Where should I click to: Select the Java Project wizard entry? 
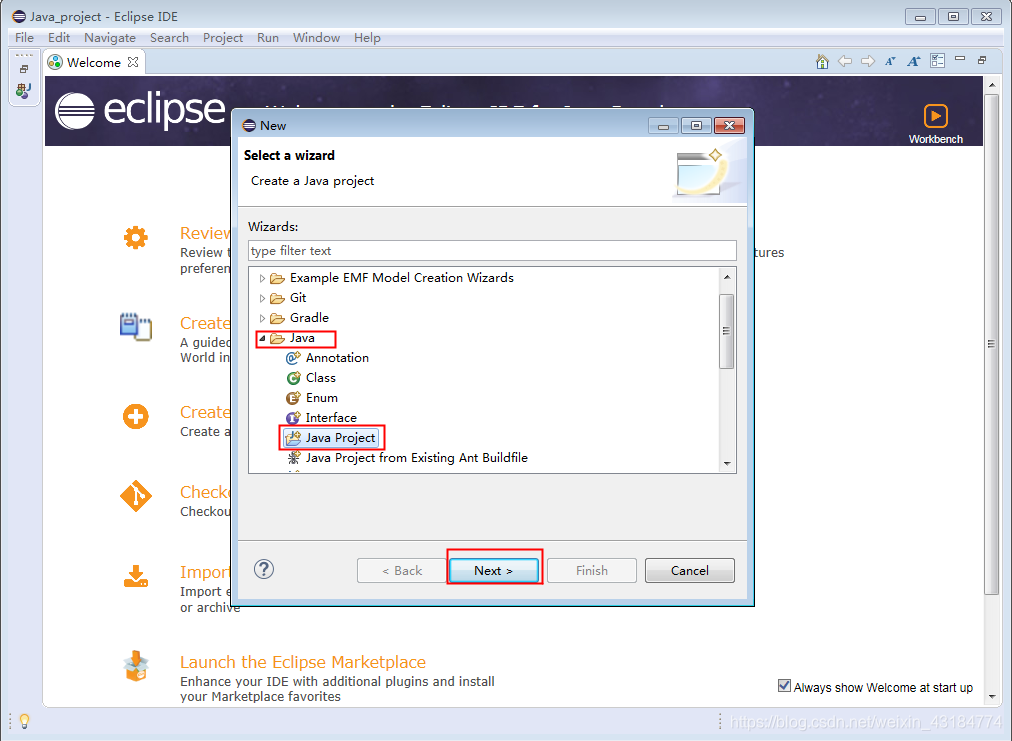pos(330,438)
